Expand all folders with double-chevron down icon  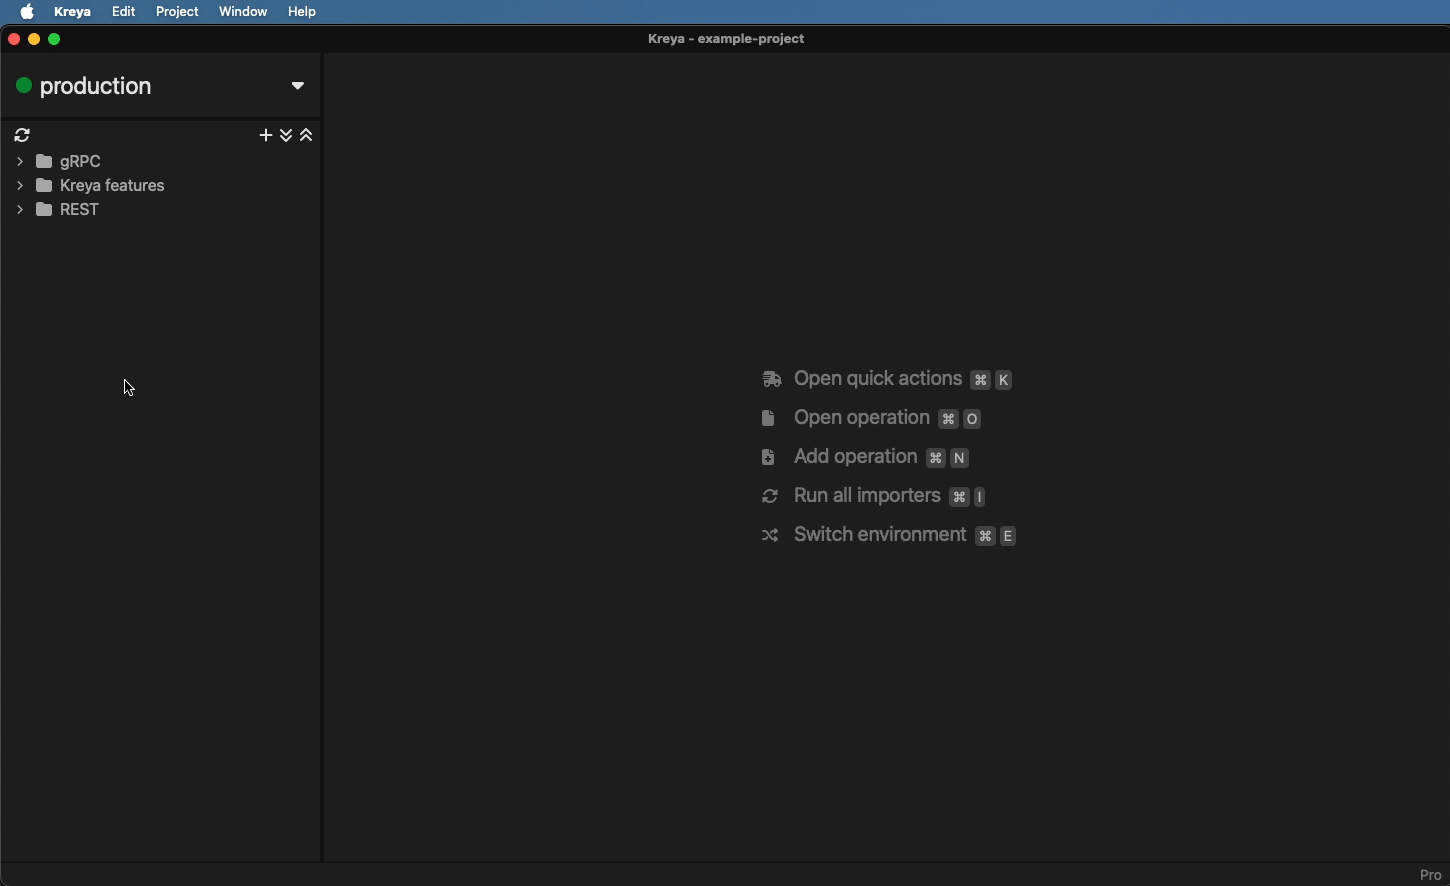click(x=287, y=135)
